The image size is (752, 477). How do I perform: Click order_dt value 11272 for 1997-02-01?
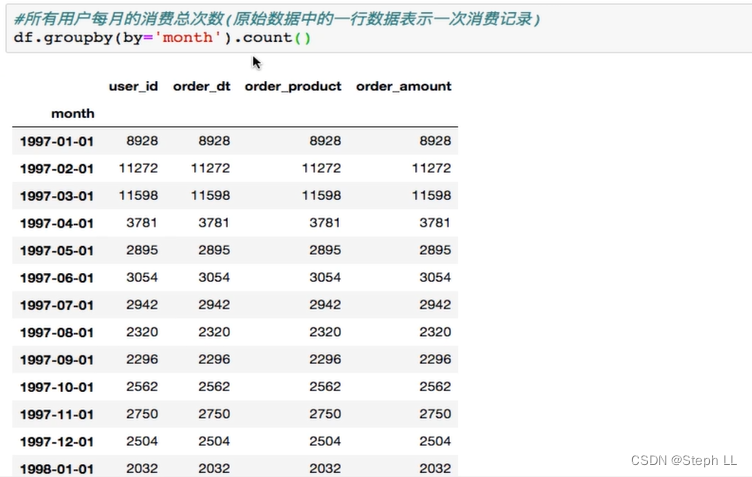pyautogui.click(x=211, y=168)
